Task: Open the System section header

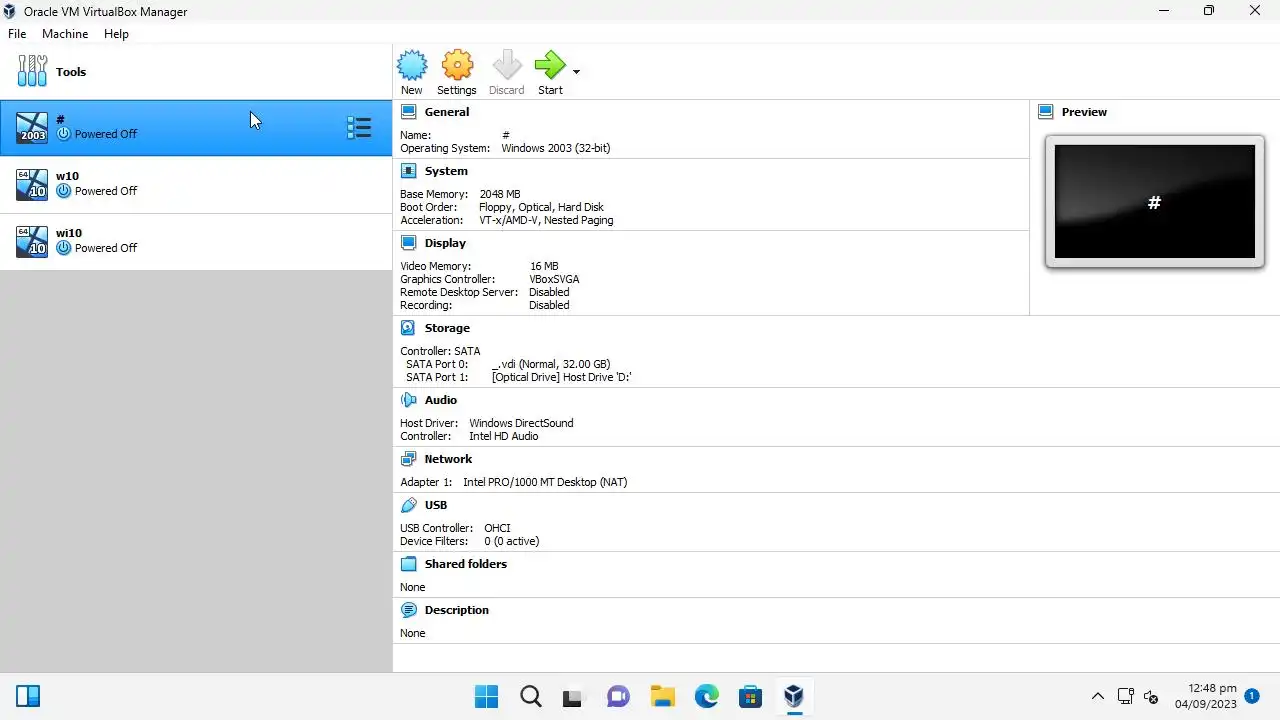Action: point(446,171)
